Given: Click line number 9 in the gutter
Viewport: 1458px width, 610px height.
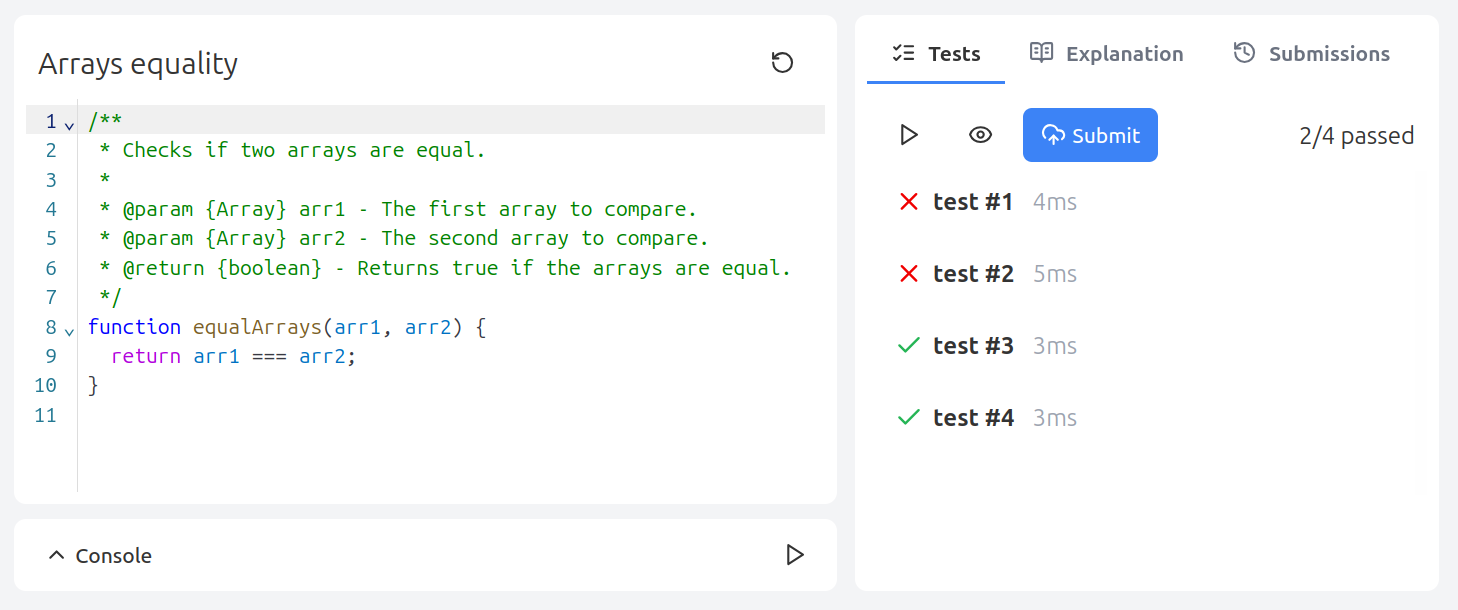Looking at the screenshot, I should pyautogui.click(x=50, y=356).
